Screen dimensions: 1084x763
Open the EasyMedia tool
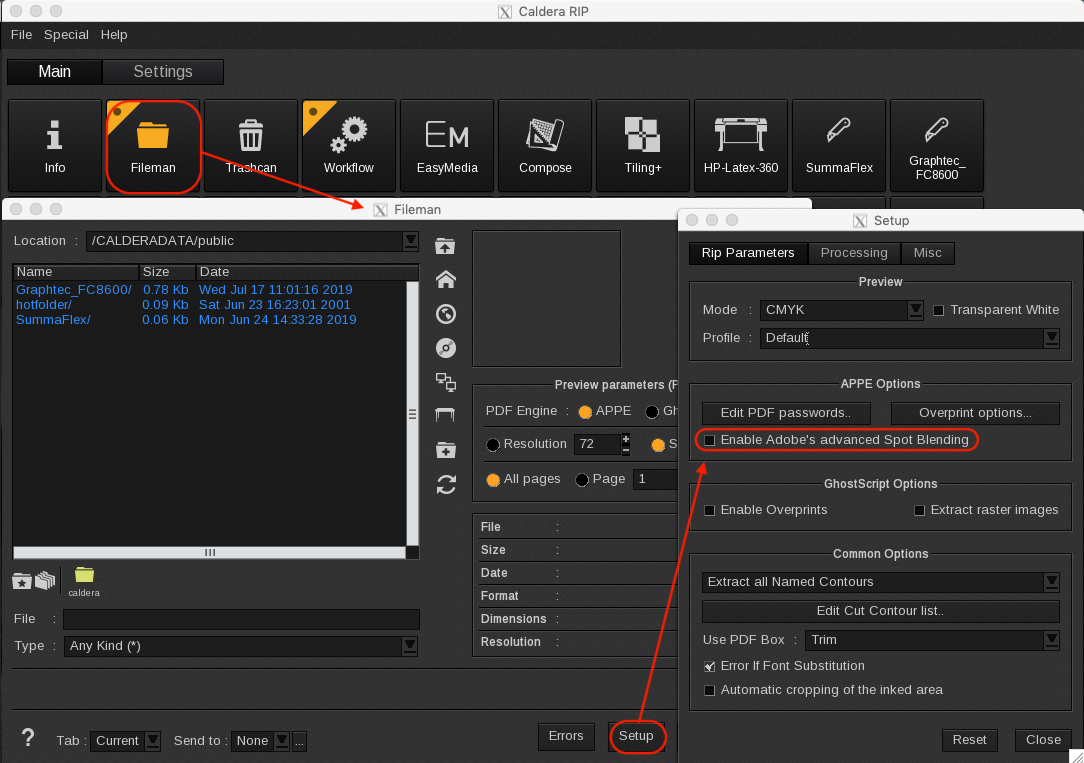[x=447, y=145]
